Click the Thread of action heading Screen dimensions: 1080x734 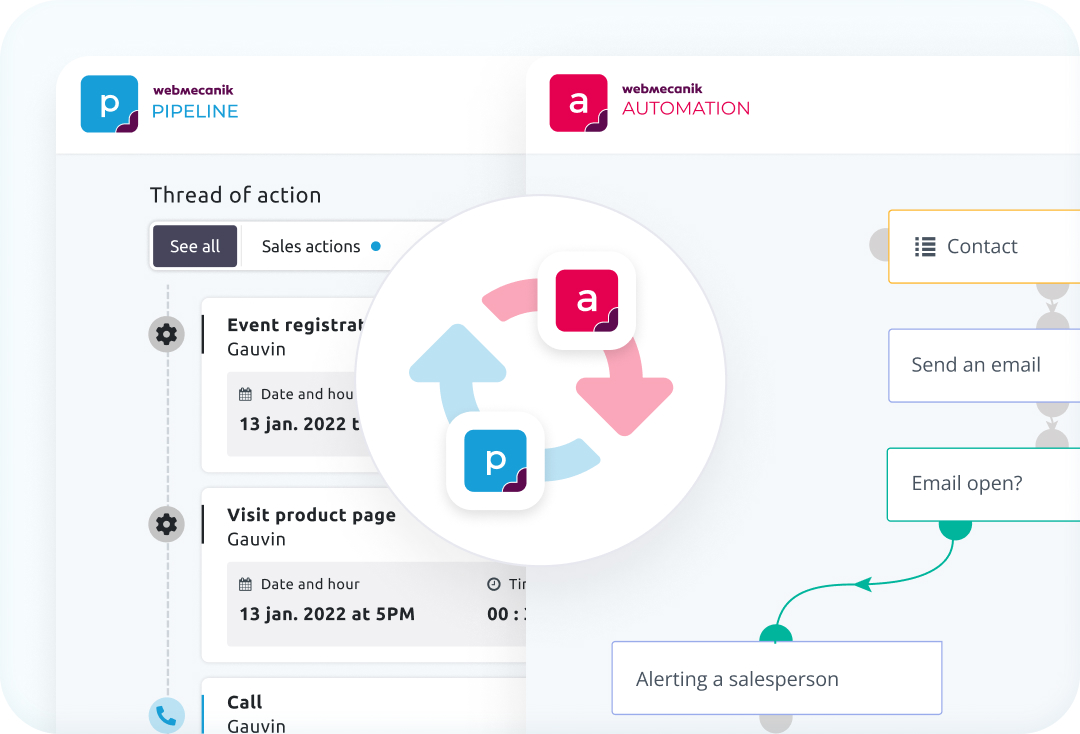(x=235, y=195)
